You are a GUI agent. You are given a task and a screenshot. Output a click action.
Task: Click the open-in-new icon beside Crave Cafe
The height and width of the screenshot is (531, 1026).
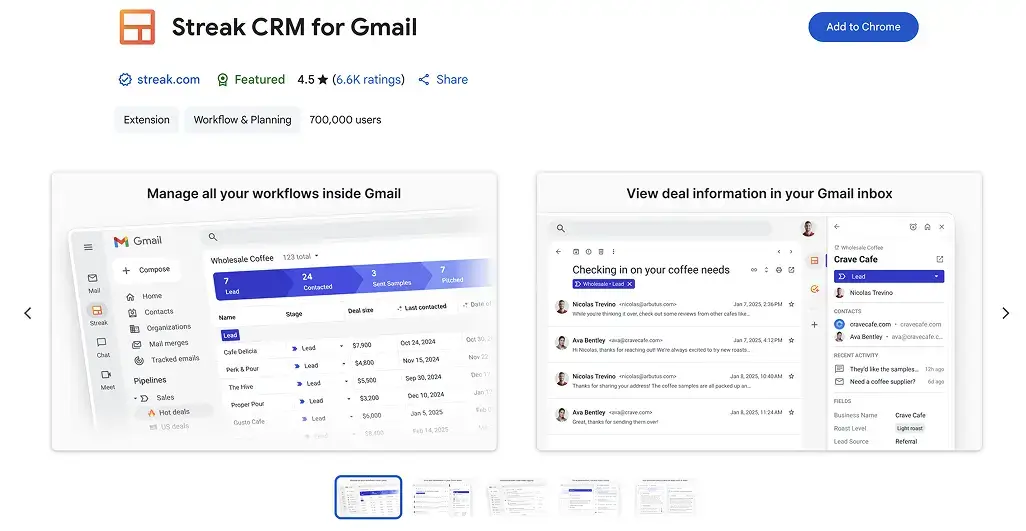point(940,260)
